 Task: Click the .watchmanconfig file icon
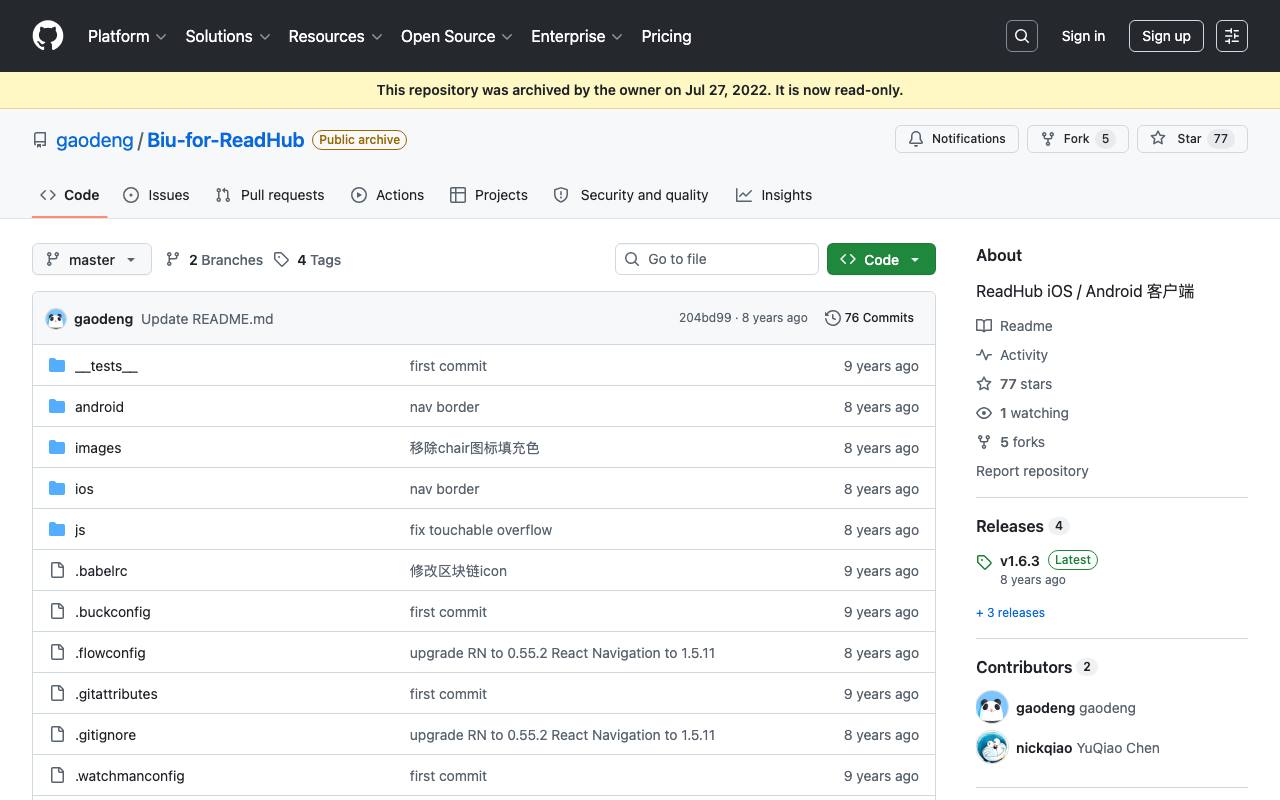click(57, 776)
